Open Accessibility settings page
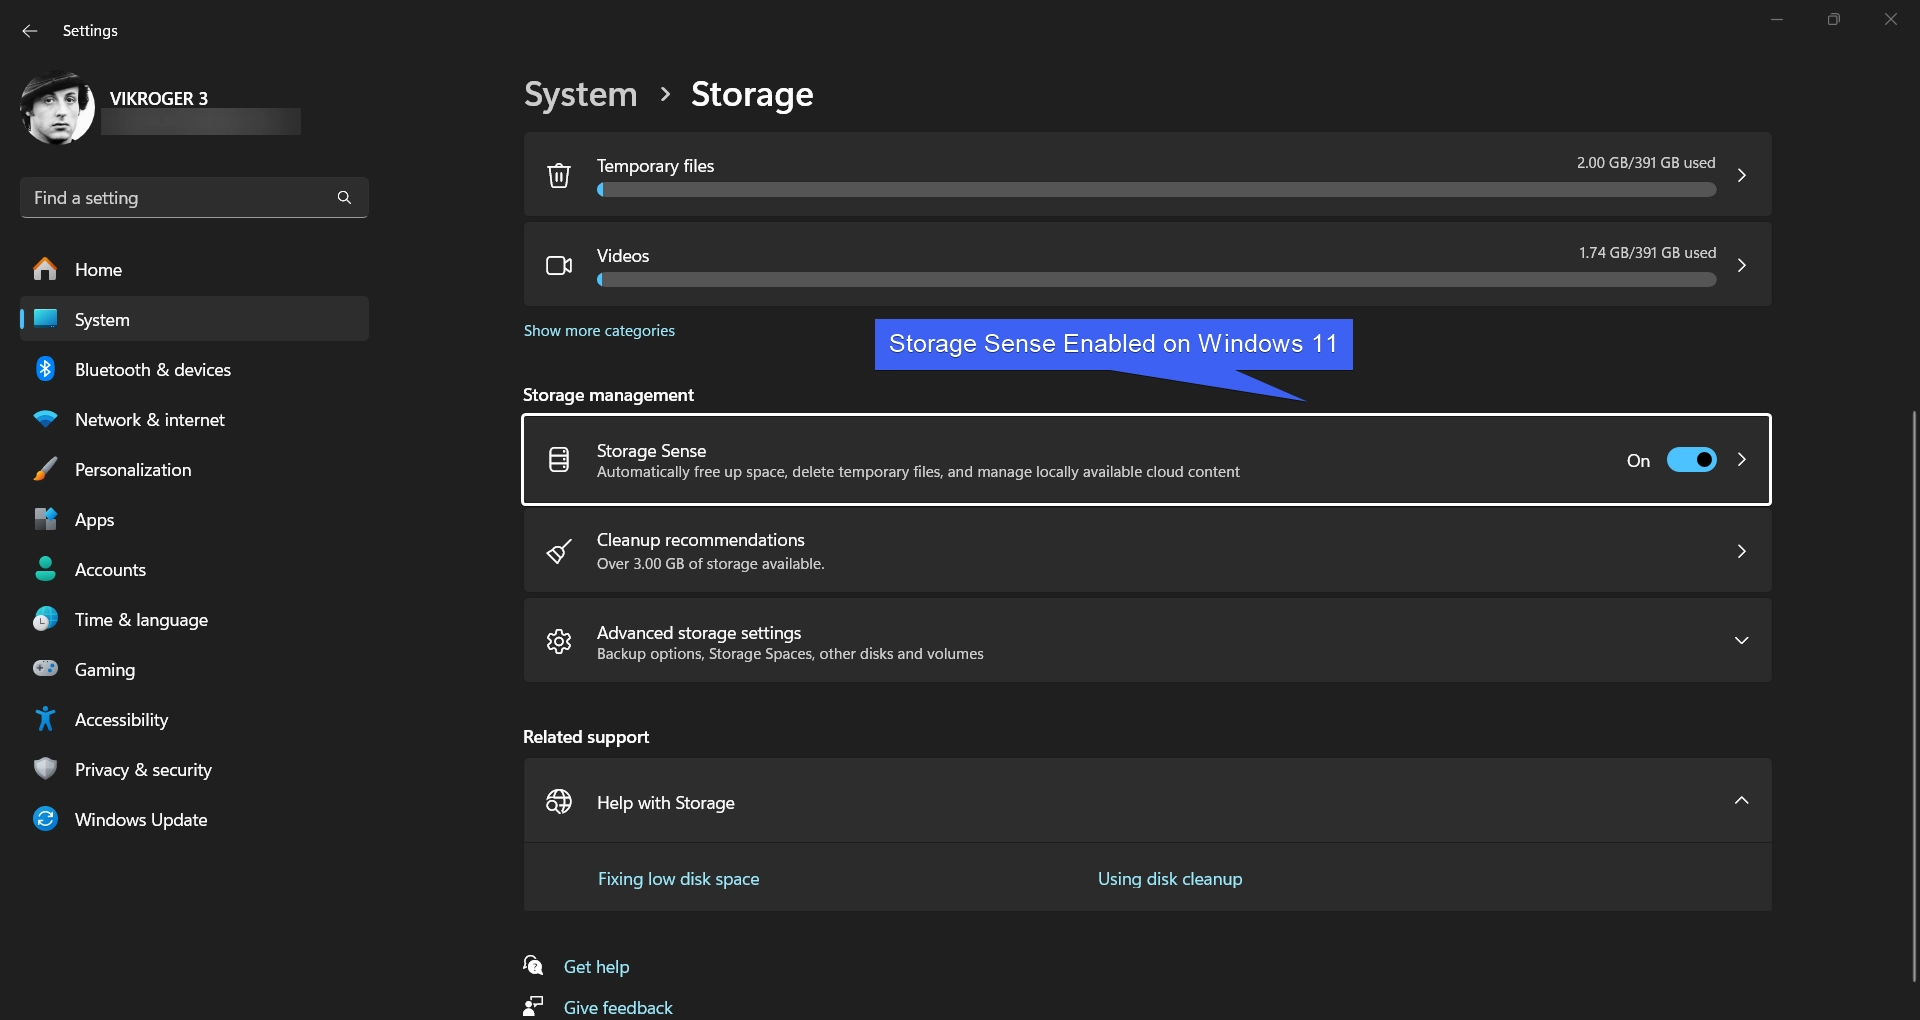Viewport: 1920px width, 1020px height. tap(194, 719)
